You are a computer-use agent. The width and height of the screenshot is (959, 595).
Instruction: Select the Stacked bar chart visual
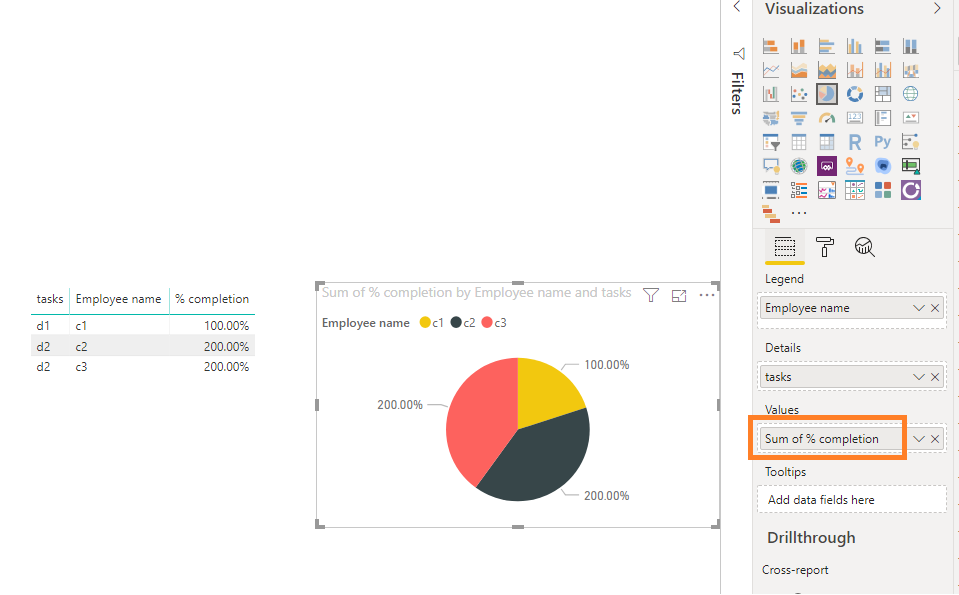(771, 46)
